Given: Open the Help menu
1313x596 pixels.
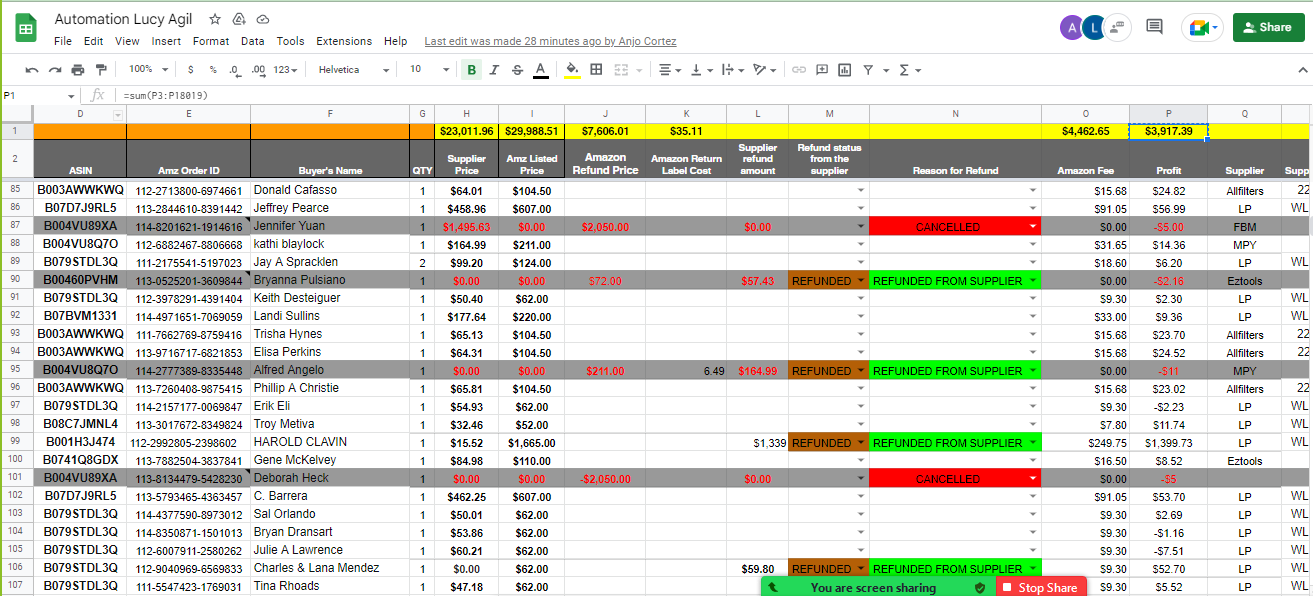Looking at the screenshot, I should tap(396, 41).
